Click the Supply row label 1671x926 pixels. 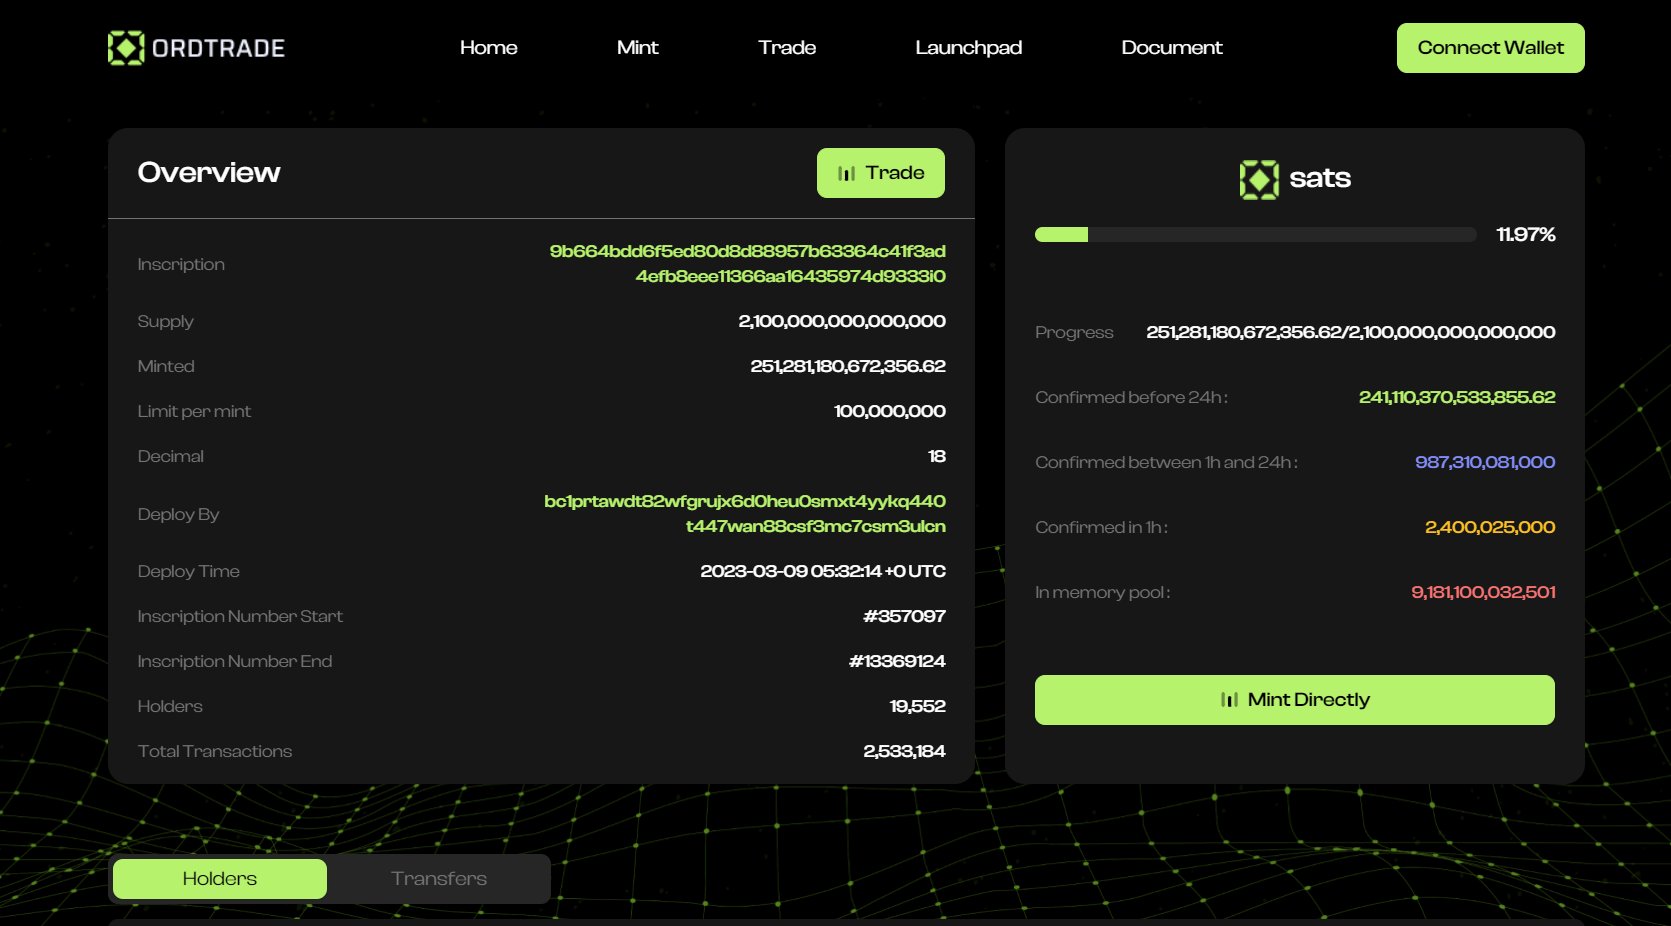(166, 321)
